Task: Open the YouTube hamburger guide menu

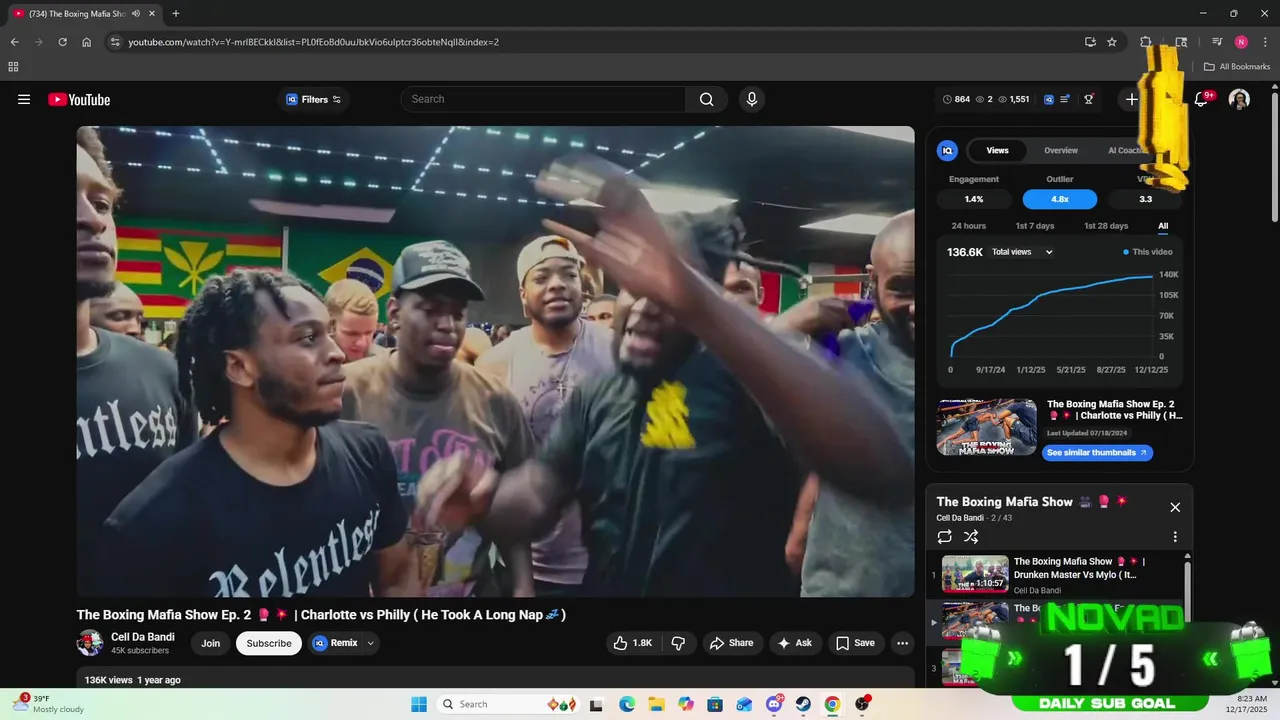Action: click(24, 99)
